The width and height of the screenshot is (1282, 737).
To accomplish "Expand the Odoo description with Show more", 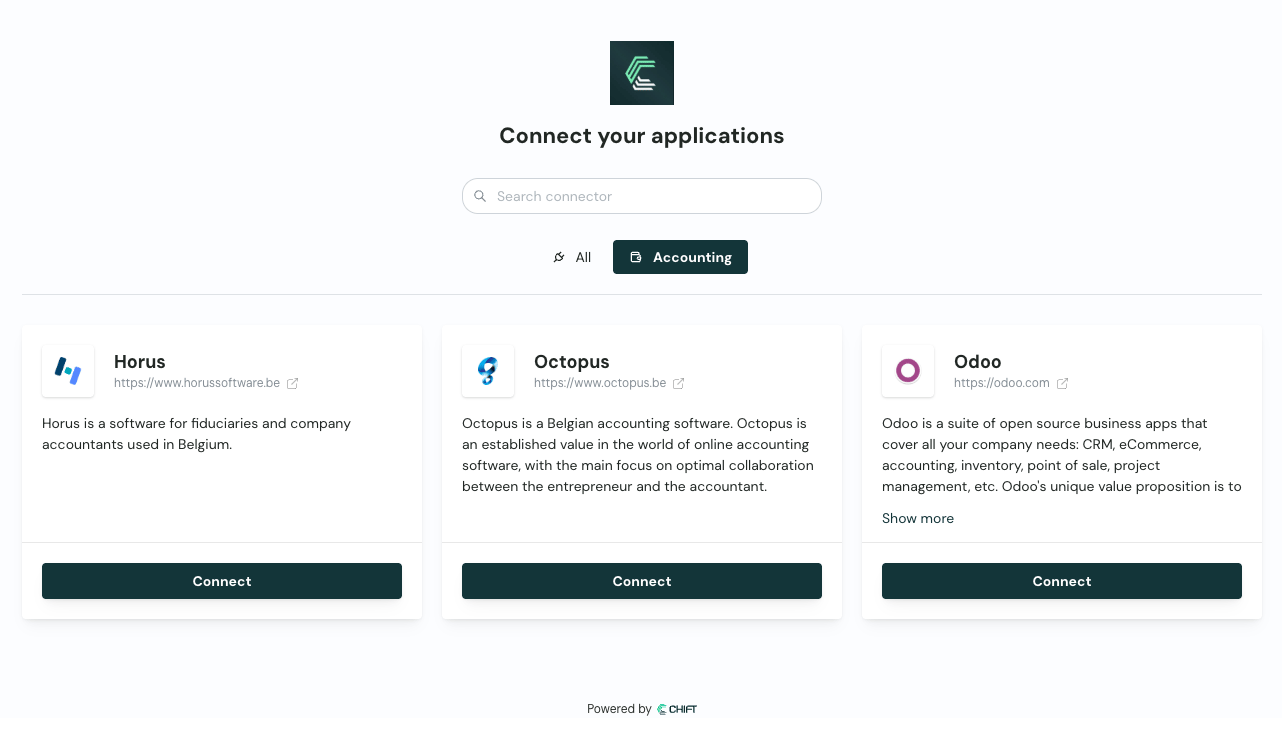I will [x=918, y=518].
